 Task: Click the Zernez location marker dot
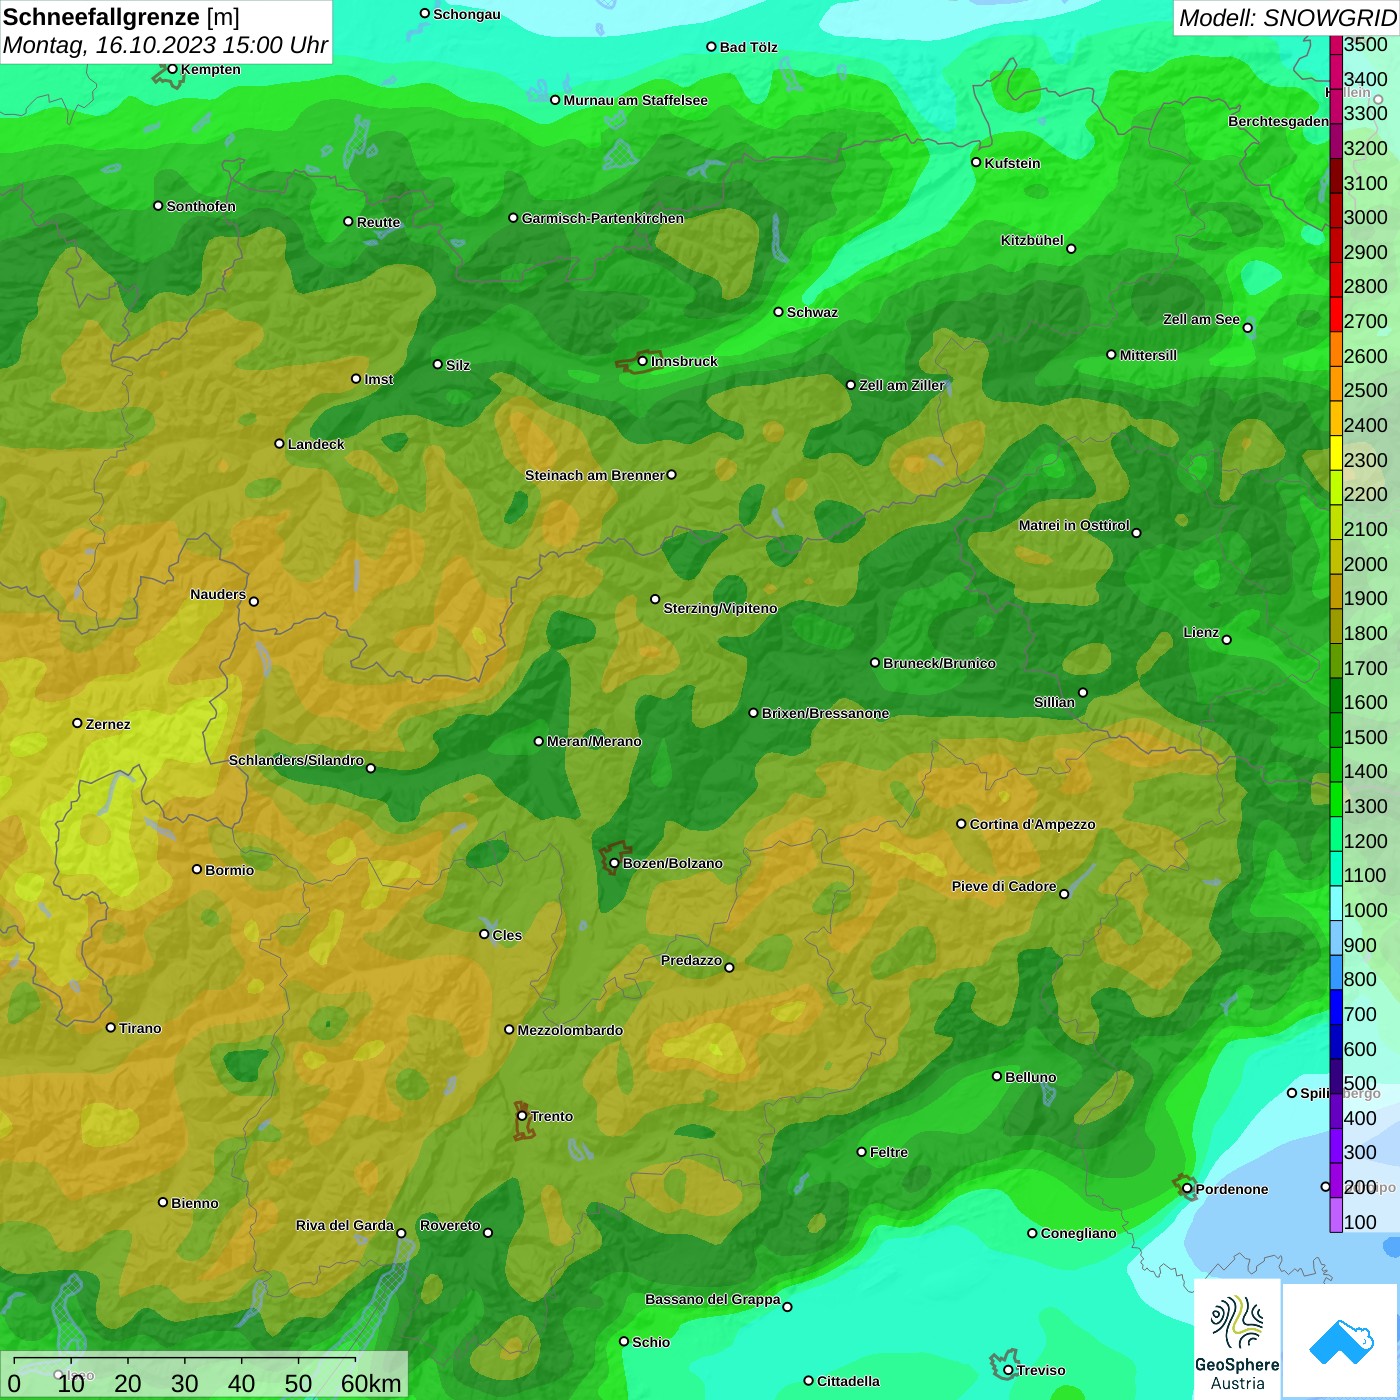(x=77, y=723)
